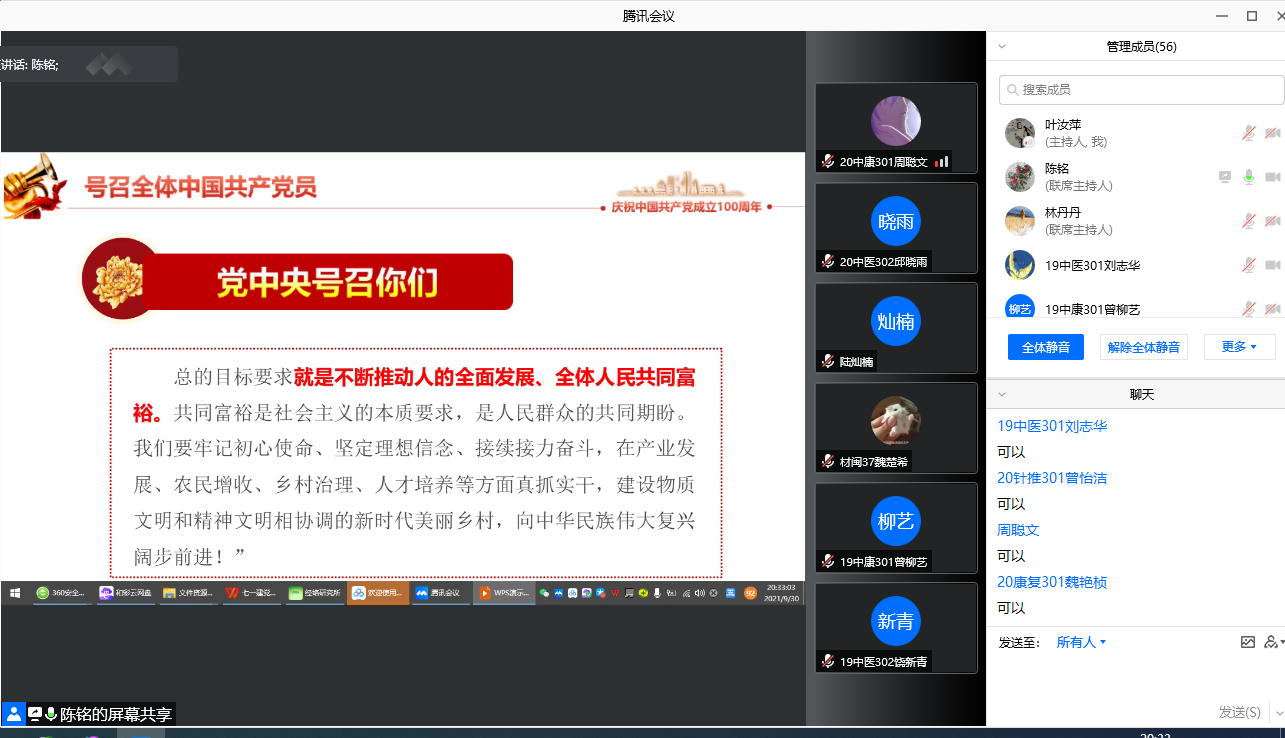Click 19中康301曾柳艺's muted microphone icon

click(x=1248, y=309)
